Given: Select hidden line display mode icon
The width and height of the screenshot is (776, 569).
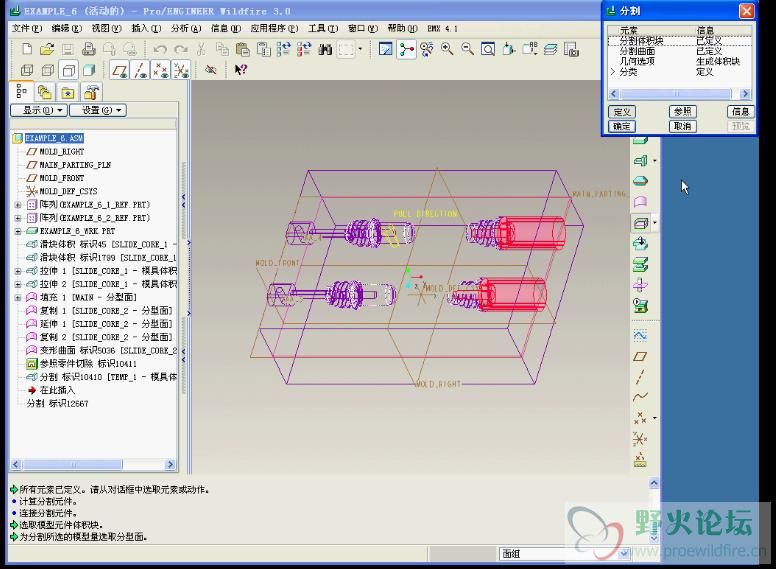Looking at the screenshot, I should (48, 70).
